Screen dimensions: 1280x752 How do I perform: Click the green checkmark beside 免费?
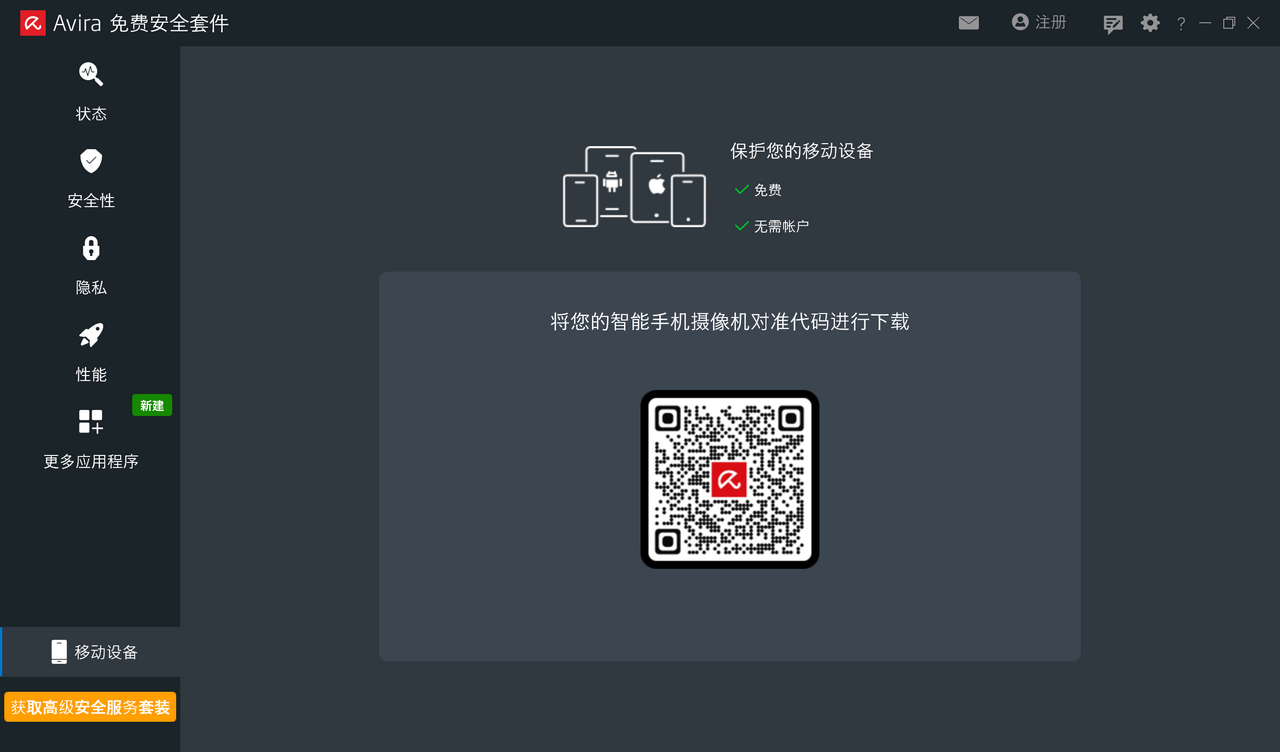pyautogui.click(x=742, y=190)
